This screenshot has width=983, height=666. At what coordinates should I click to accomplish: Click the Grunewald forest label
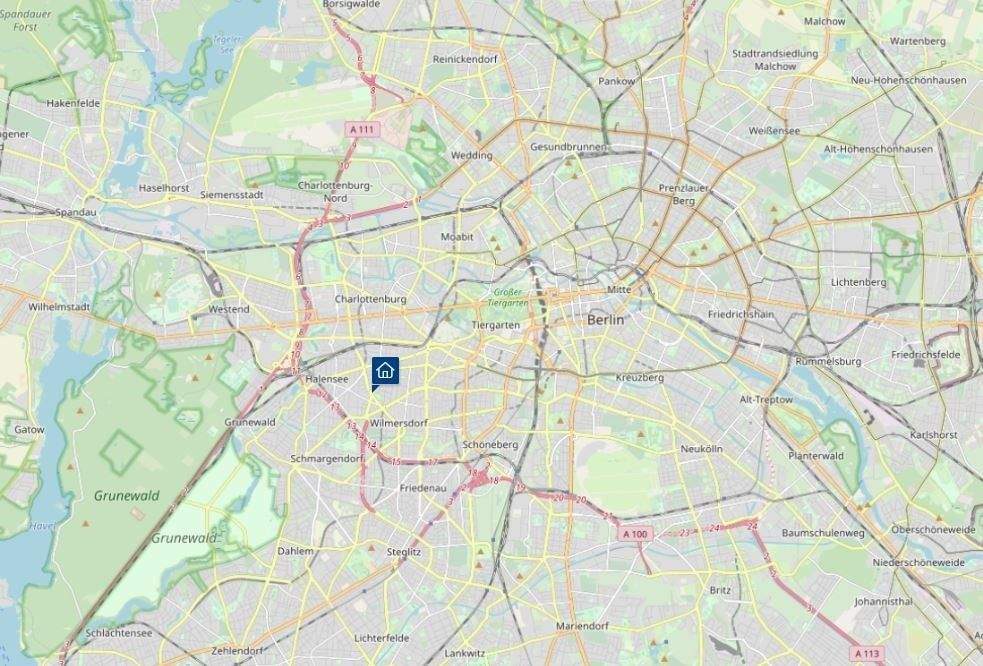coord(127,495)
